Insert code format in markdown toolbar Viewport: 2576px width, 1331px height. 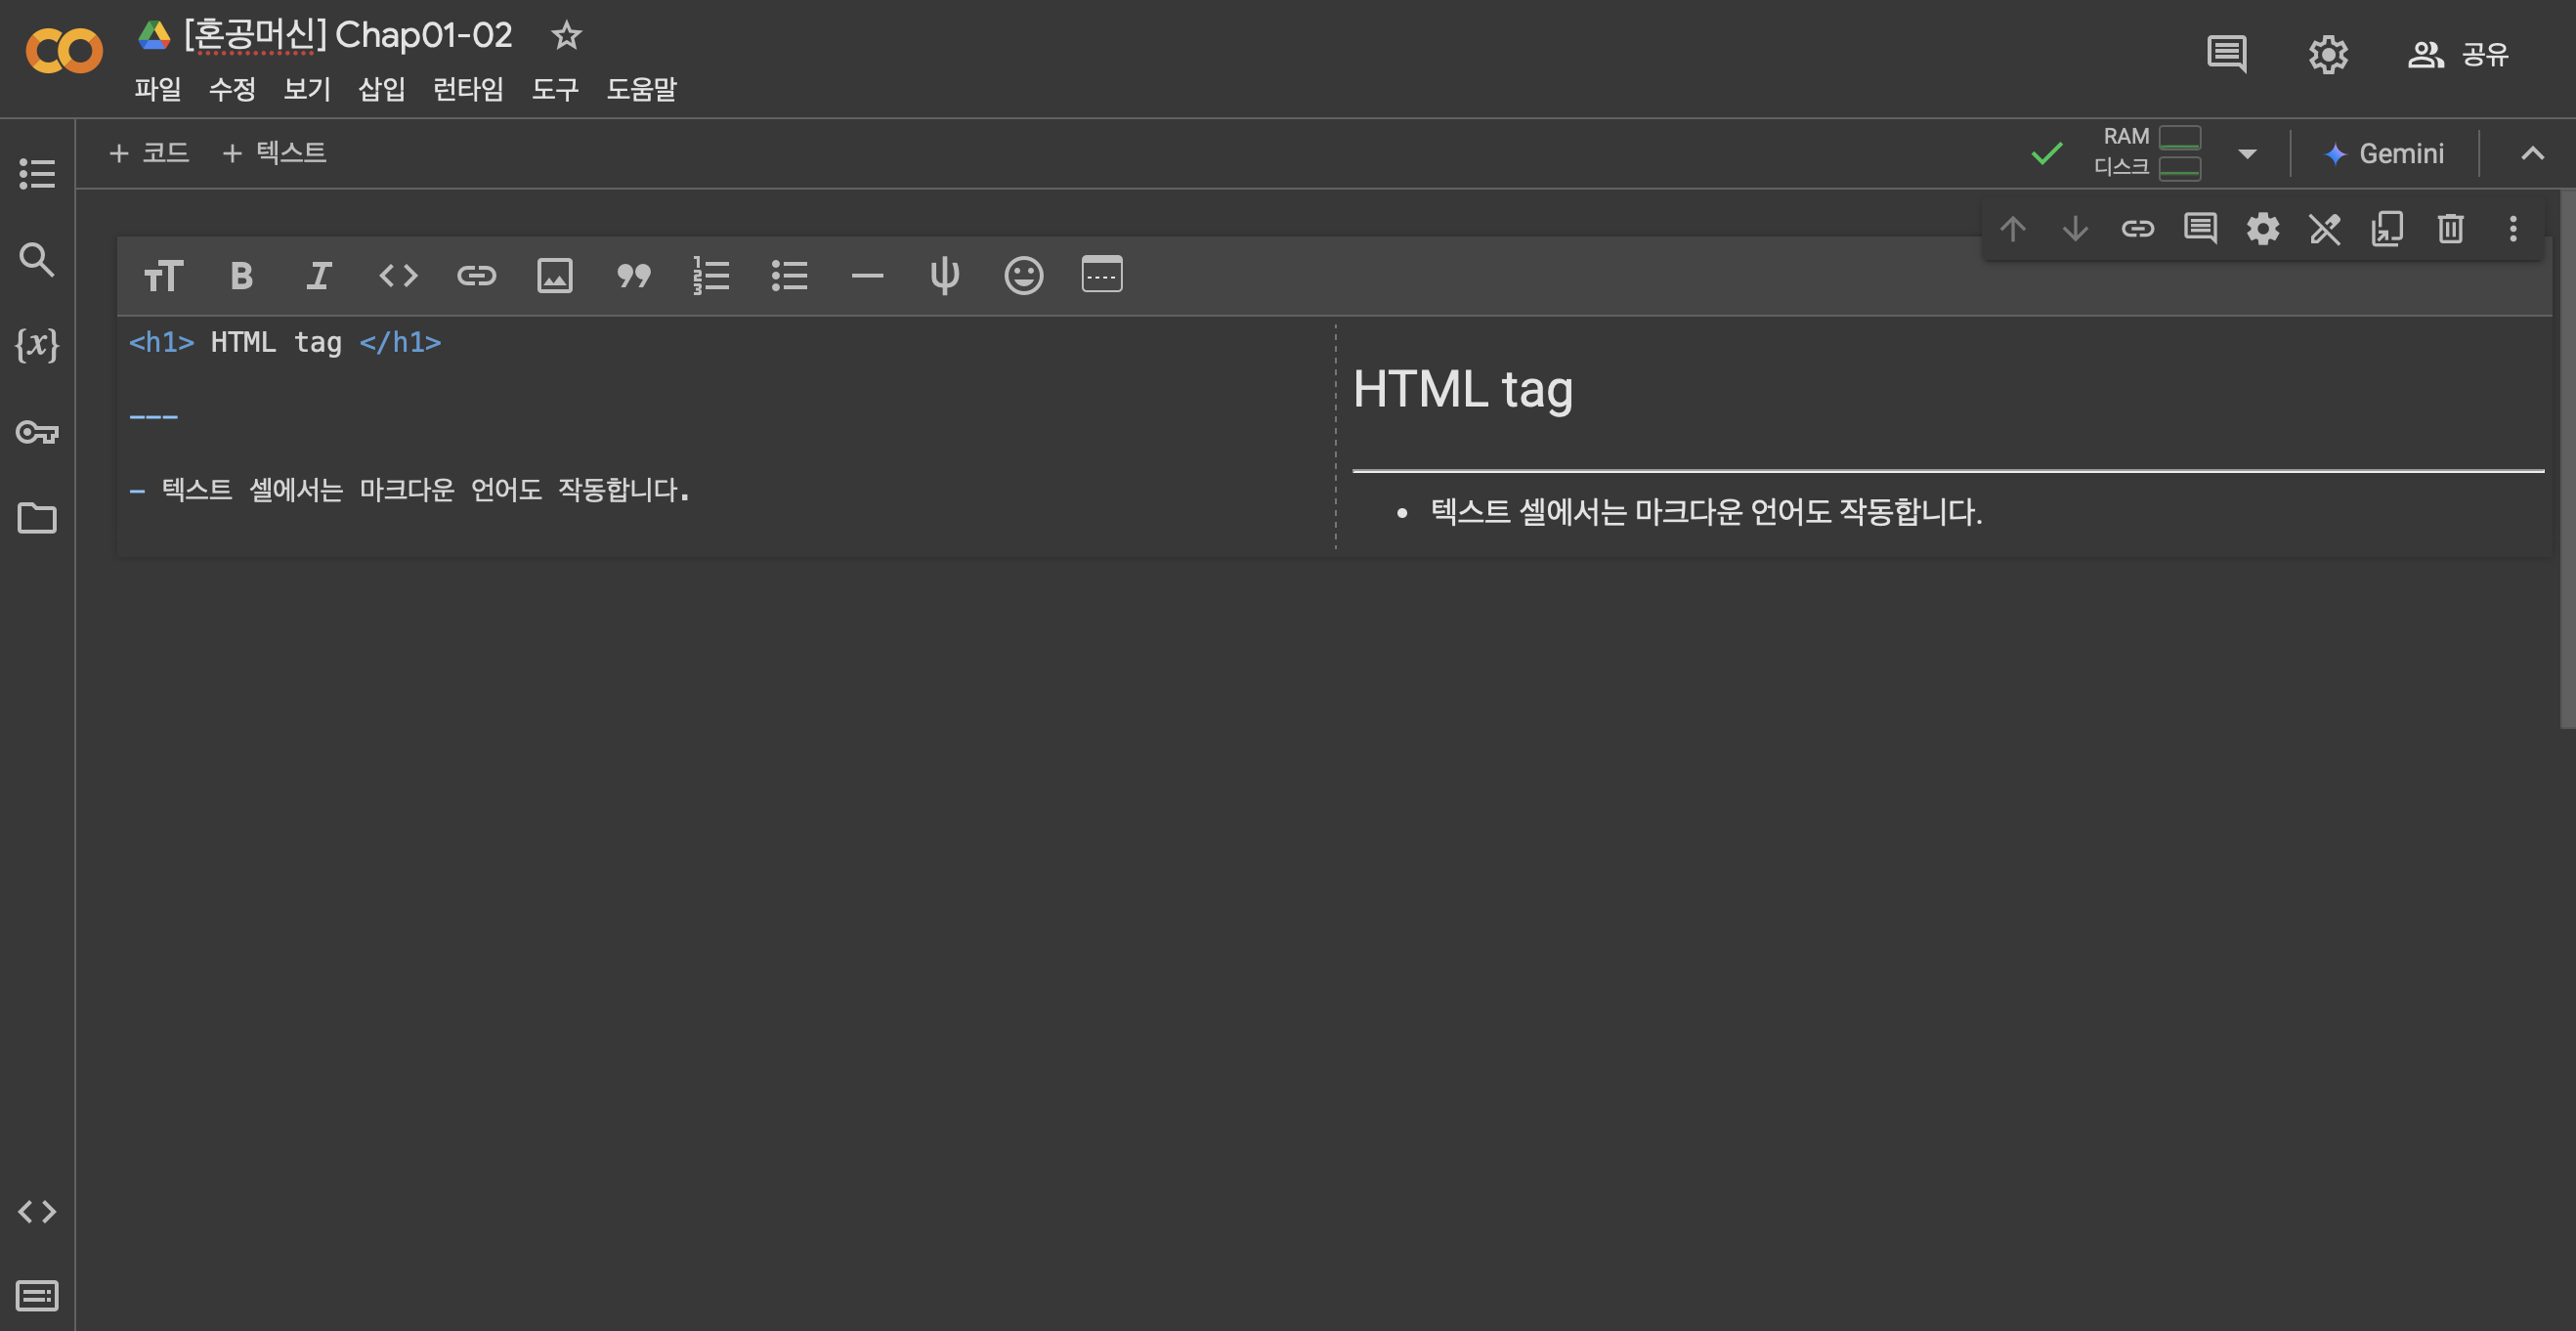398,276
